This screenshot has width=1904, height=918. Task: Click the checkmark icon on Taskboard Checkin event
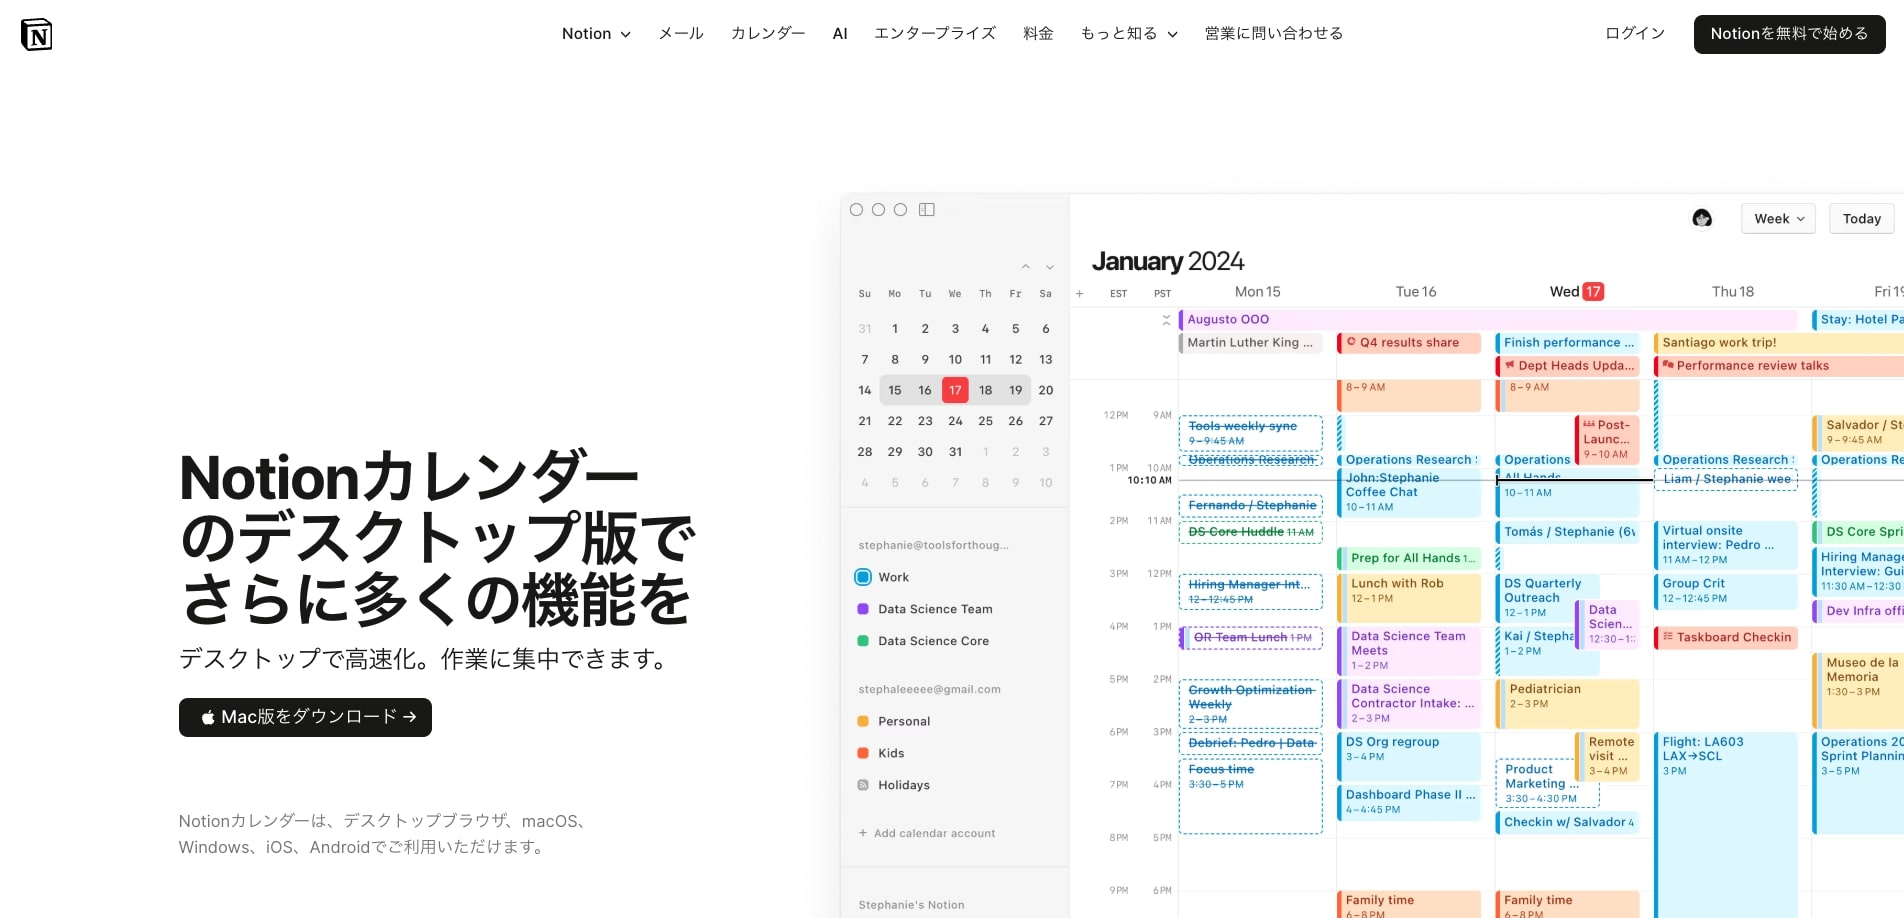(x=1670, y=637)
